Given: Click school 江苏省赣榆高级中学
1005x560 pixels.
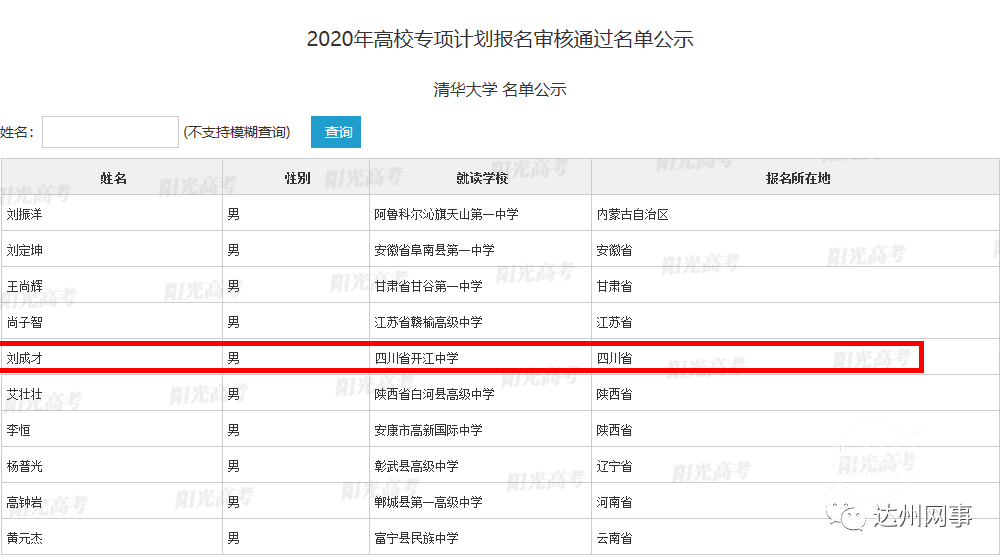Looking at the screenshot, I should [x=428, y=322].
